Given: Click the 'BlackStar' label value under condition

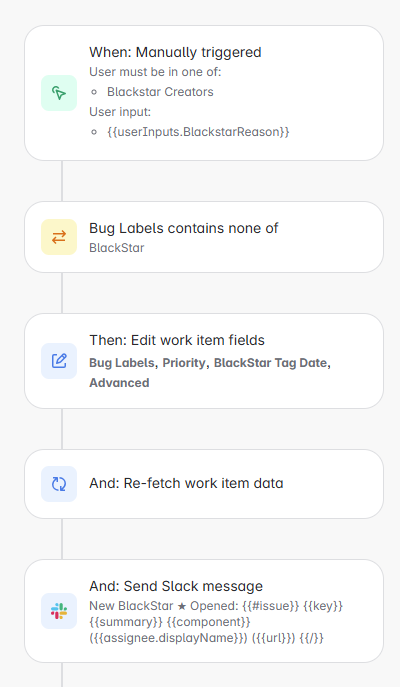Looking at the screenshot, I should [117, 248].
